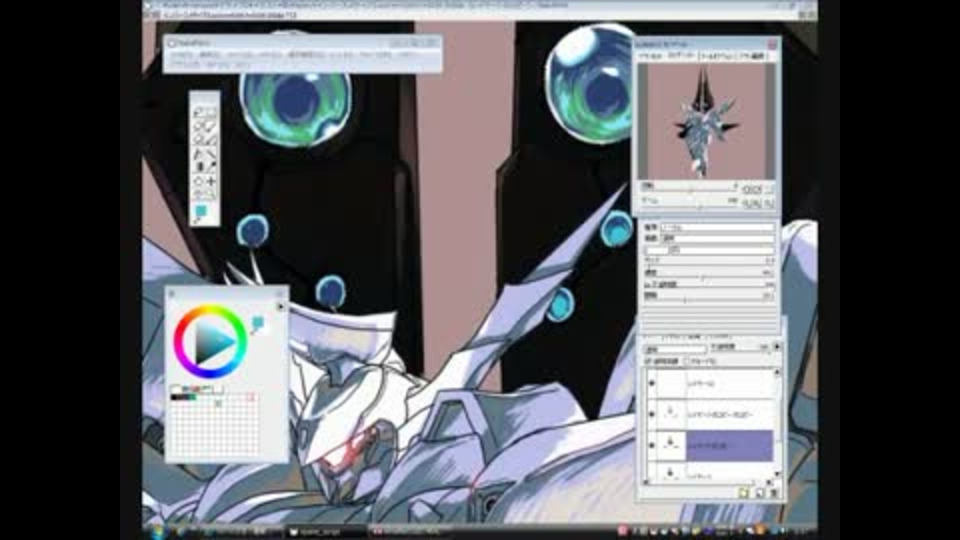This screenshot has width=960, height=540.
Task: Switch to the third tab of the navigator panel
Action: (x=717, y=56)
